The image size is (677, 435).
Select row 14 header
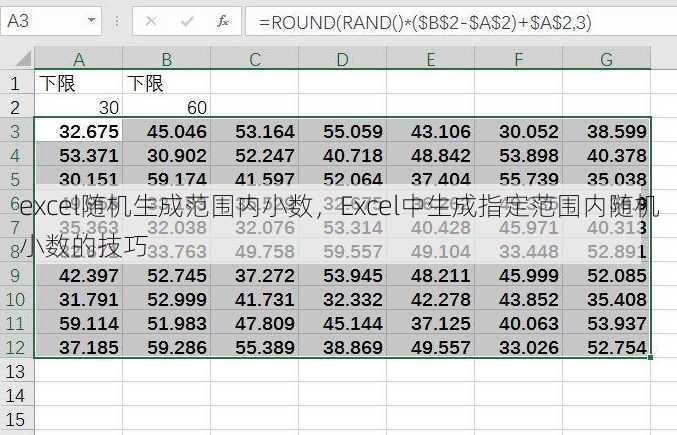(x=16, y=395)
